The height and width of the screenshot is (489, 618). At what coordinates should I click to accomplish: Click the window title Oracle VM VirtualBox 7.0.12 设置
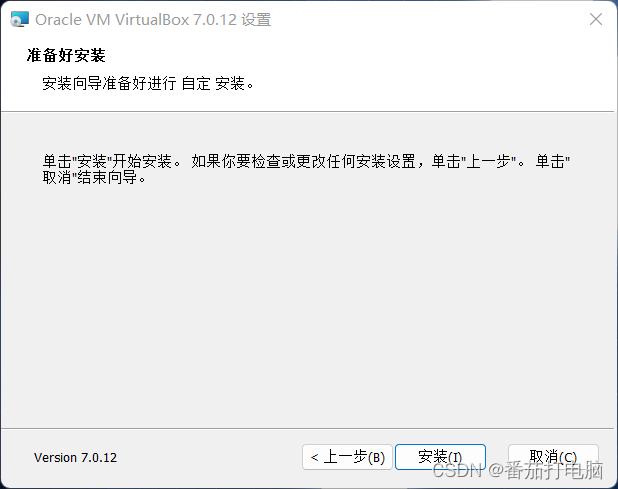153,20
